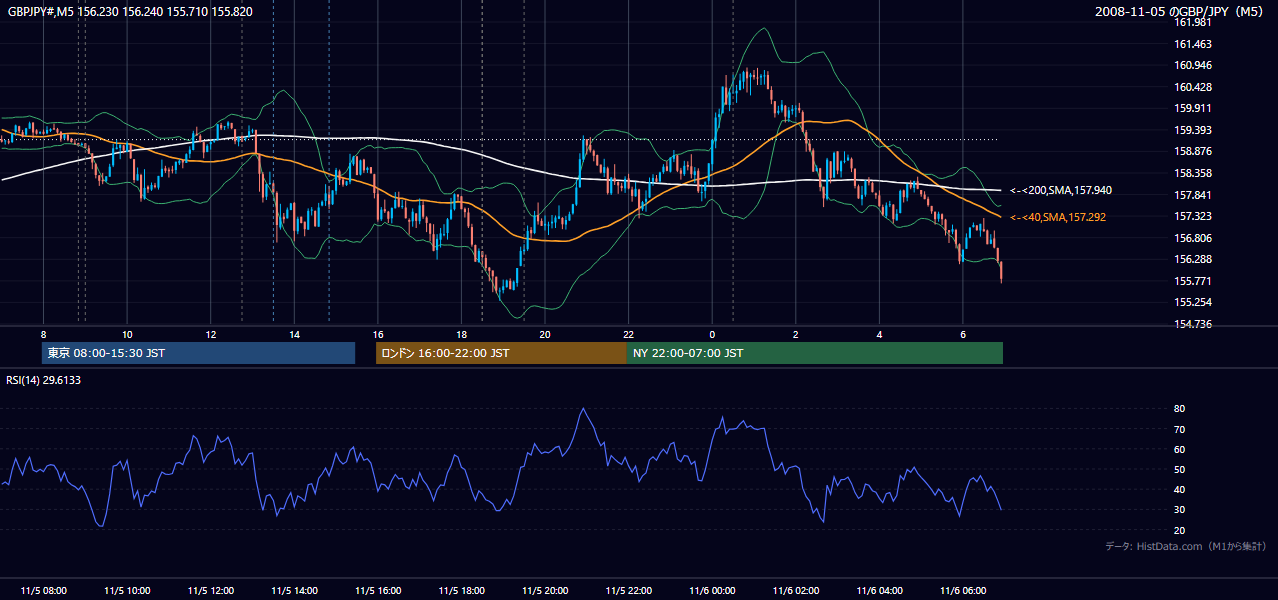Click price axis value 159.393
1278x600 pixels.
1193,130
